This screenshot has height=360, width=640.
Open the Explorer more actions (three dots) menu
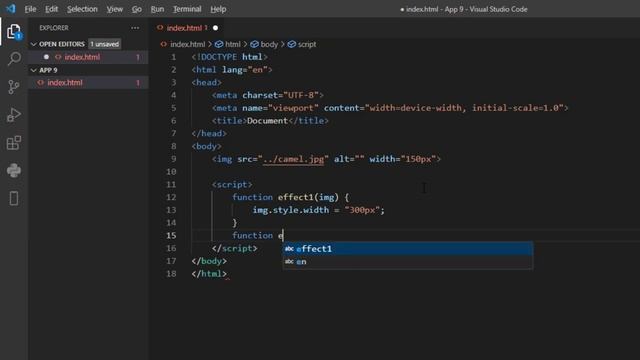pyautogui.click(x=135, y=28)
